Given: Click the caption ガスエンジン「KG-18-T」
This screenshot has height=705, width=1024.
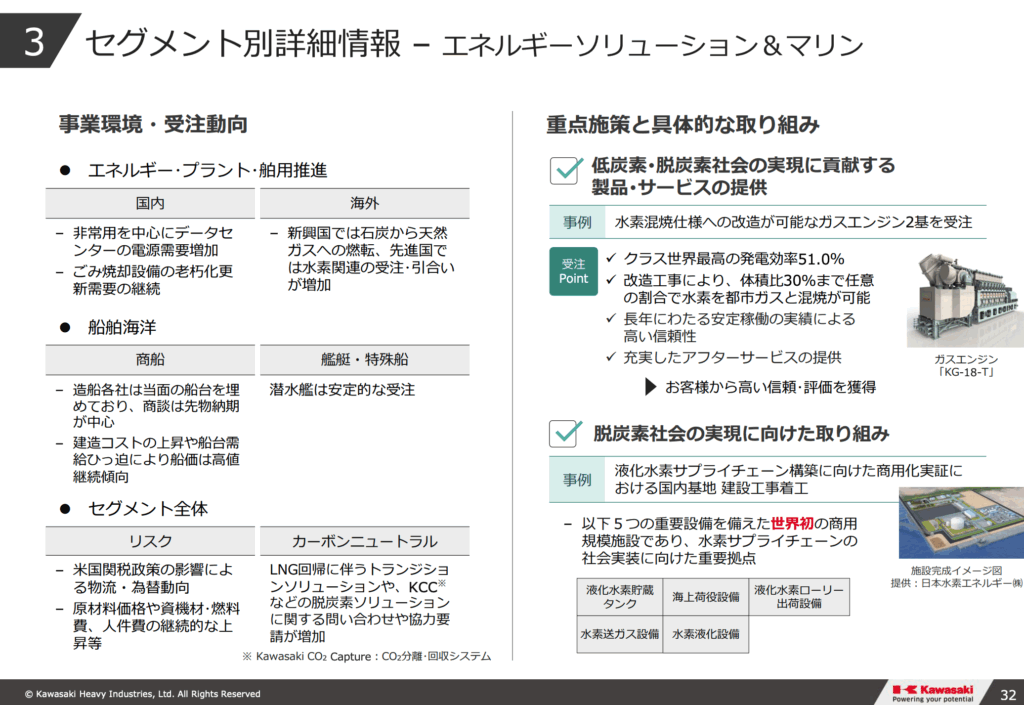Looking at the screenshot, I should click(966, 366).
